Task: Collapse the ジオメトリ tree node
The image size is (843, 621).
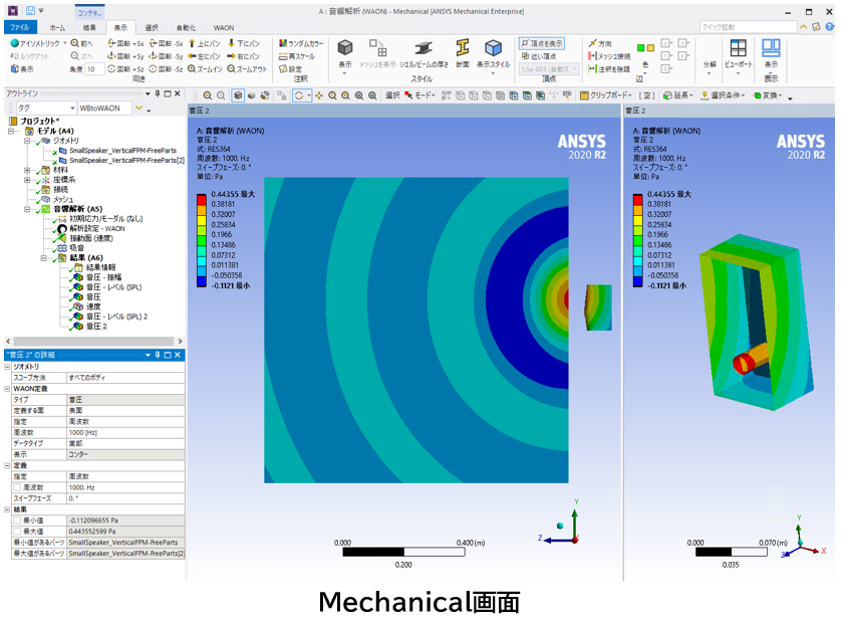Action: tap(27, 141)
